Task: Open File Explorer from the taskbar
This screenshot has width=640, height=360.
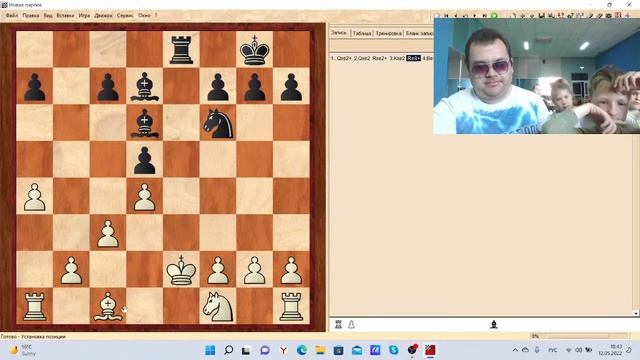Action: click(320, 350)
